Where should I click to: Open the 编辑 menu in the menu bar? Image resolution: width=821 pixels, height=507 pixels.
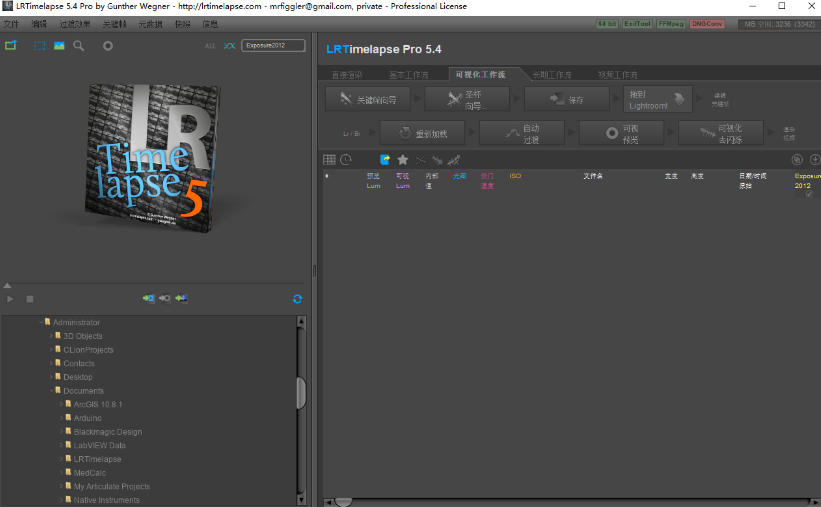pyautogui.click(x=39, y=23)
